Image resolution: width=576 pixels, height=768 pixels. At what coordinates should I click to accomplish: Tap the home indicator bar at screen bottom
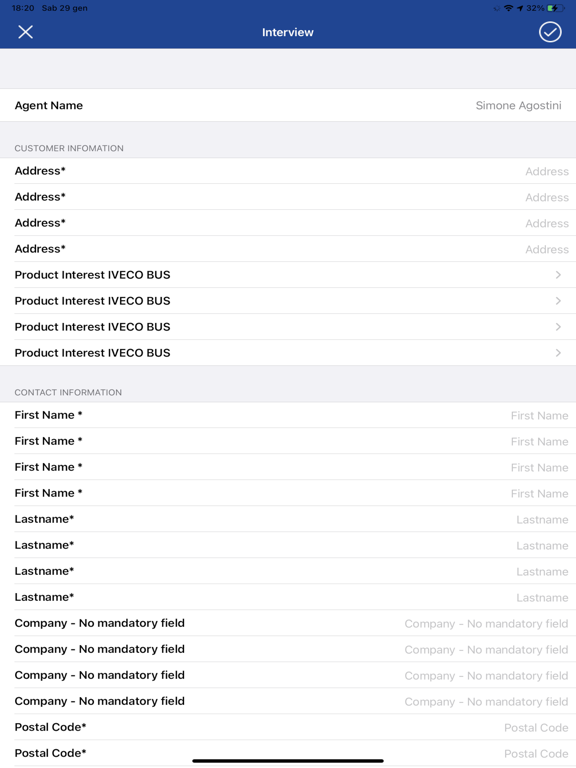pos(288,761)
